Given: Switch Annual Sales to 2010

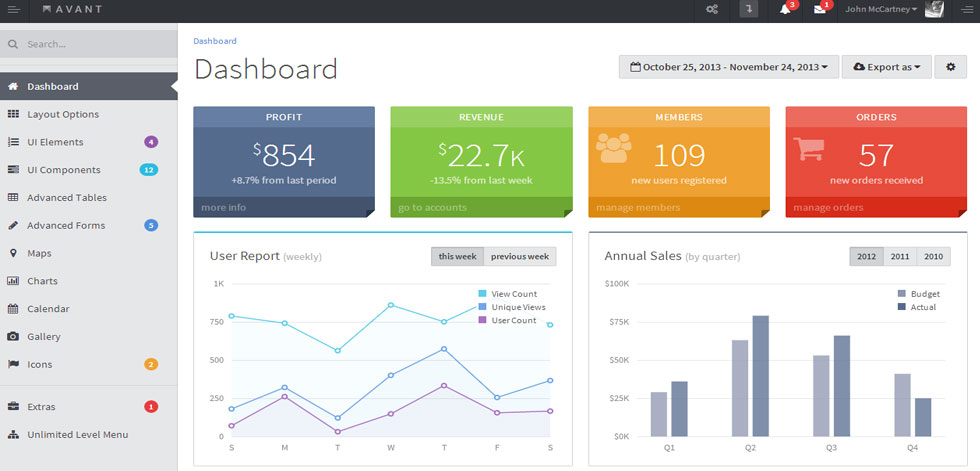Looking at the screenshot, I should [x=934, y=257].
